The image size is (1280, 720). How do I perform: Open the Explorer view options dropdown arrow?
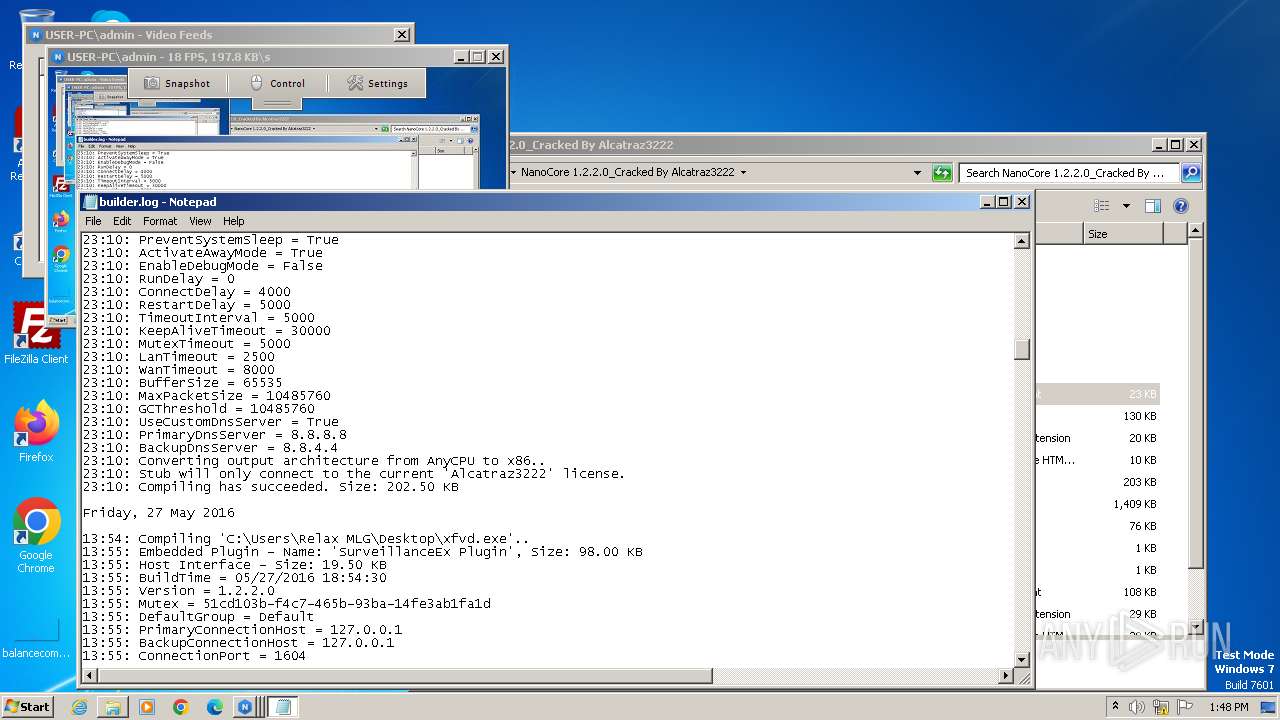pos(1126,206)
